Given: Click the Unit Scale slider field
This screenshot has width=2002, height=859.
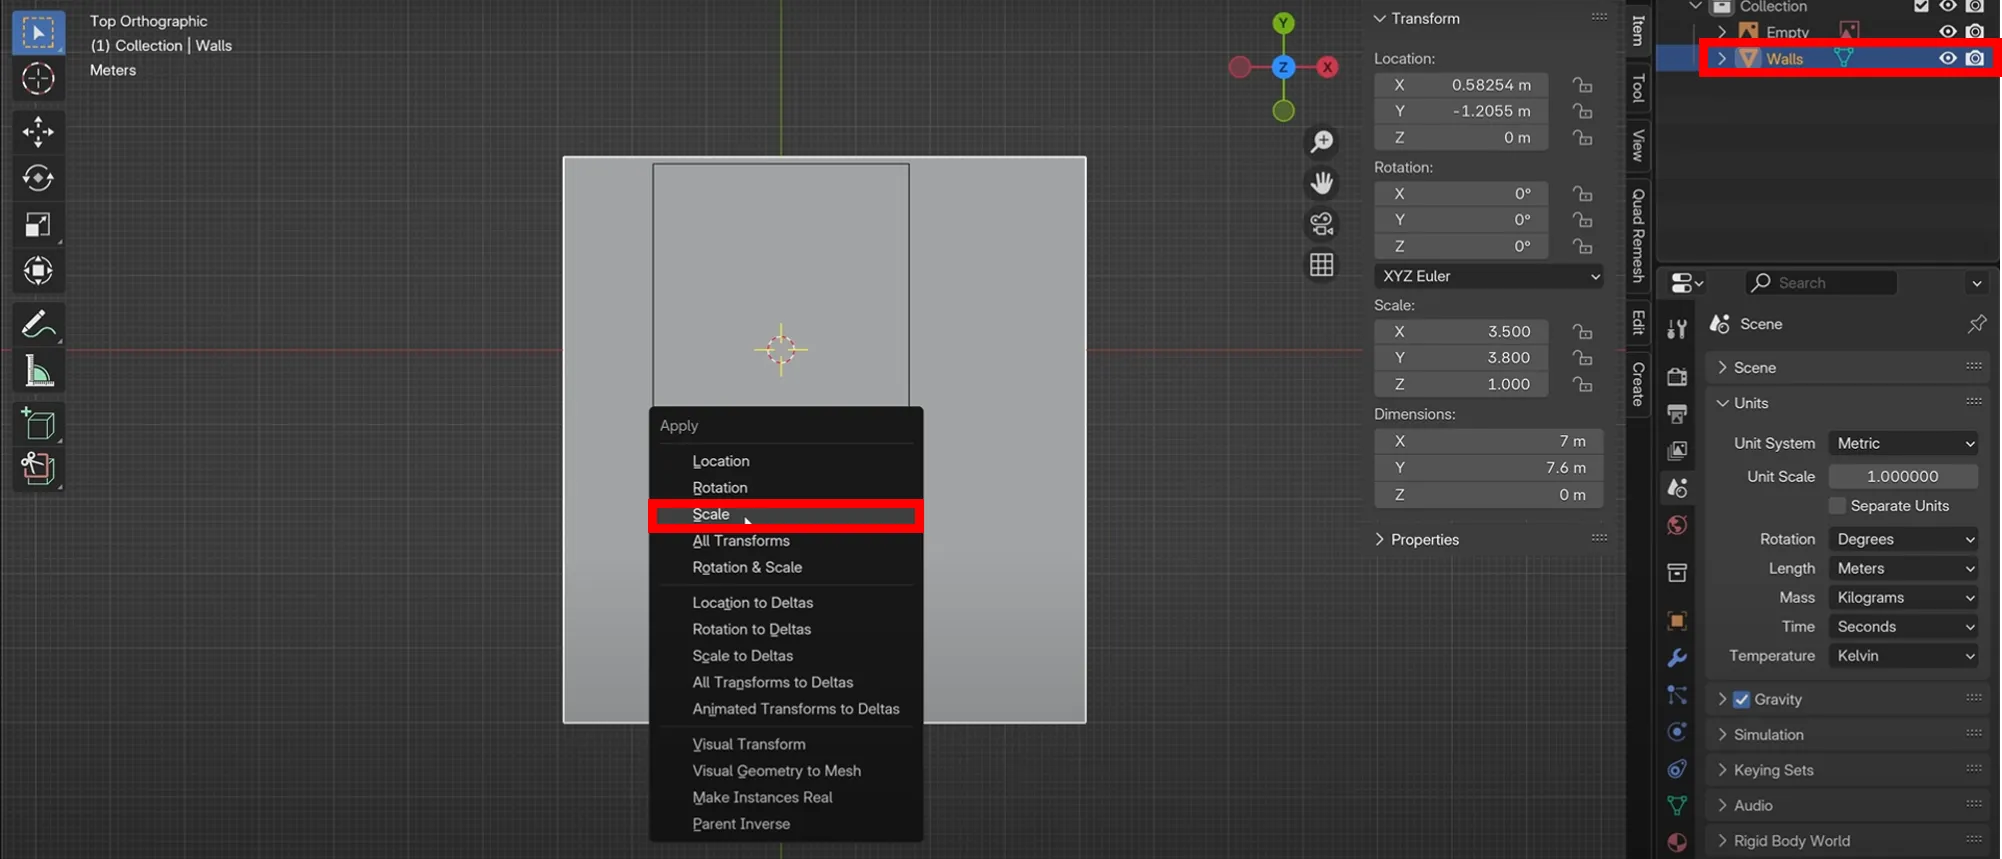Looking at the screenshot, I should coord(1902,477).
